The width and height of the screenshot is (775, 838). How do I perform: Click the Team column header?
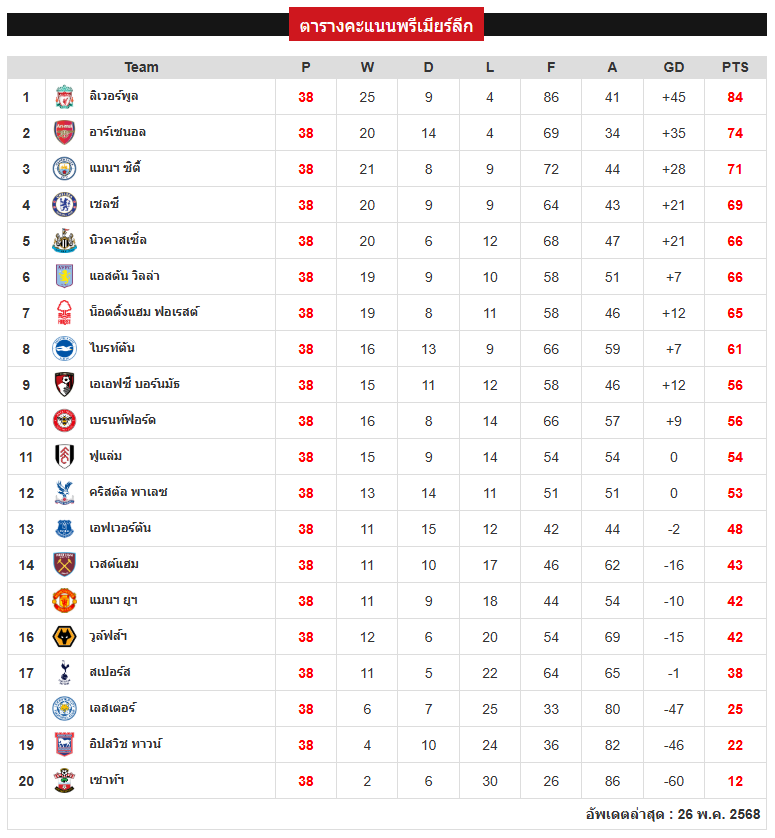(142, 67)
